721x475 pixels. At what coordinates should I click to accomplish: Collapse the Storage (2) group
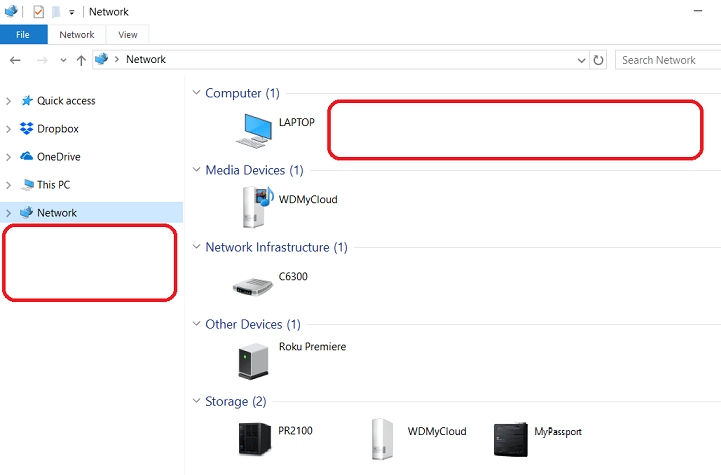click(x=196, y=401)
